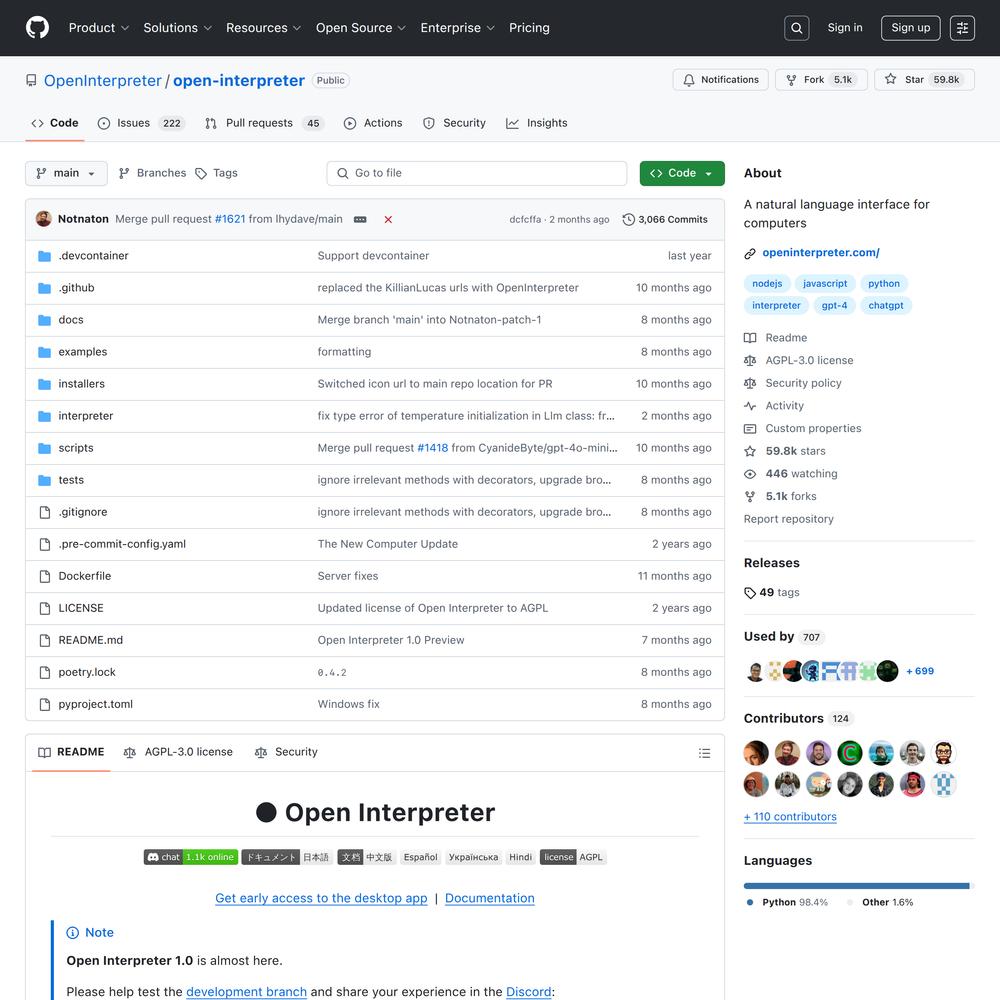
Task: View repository Activity
Action: [x=774, y=406]
